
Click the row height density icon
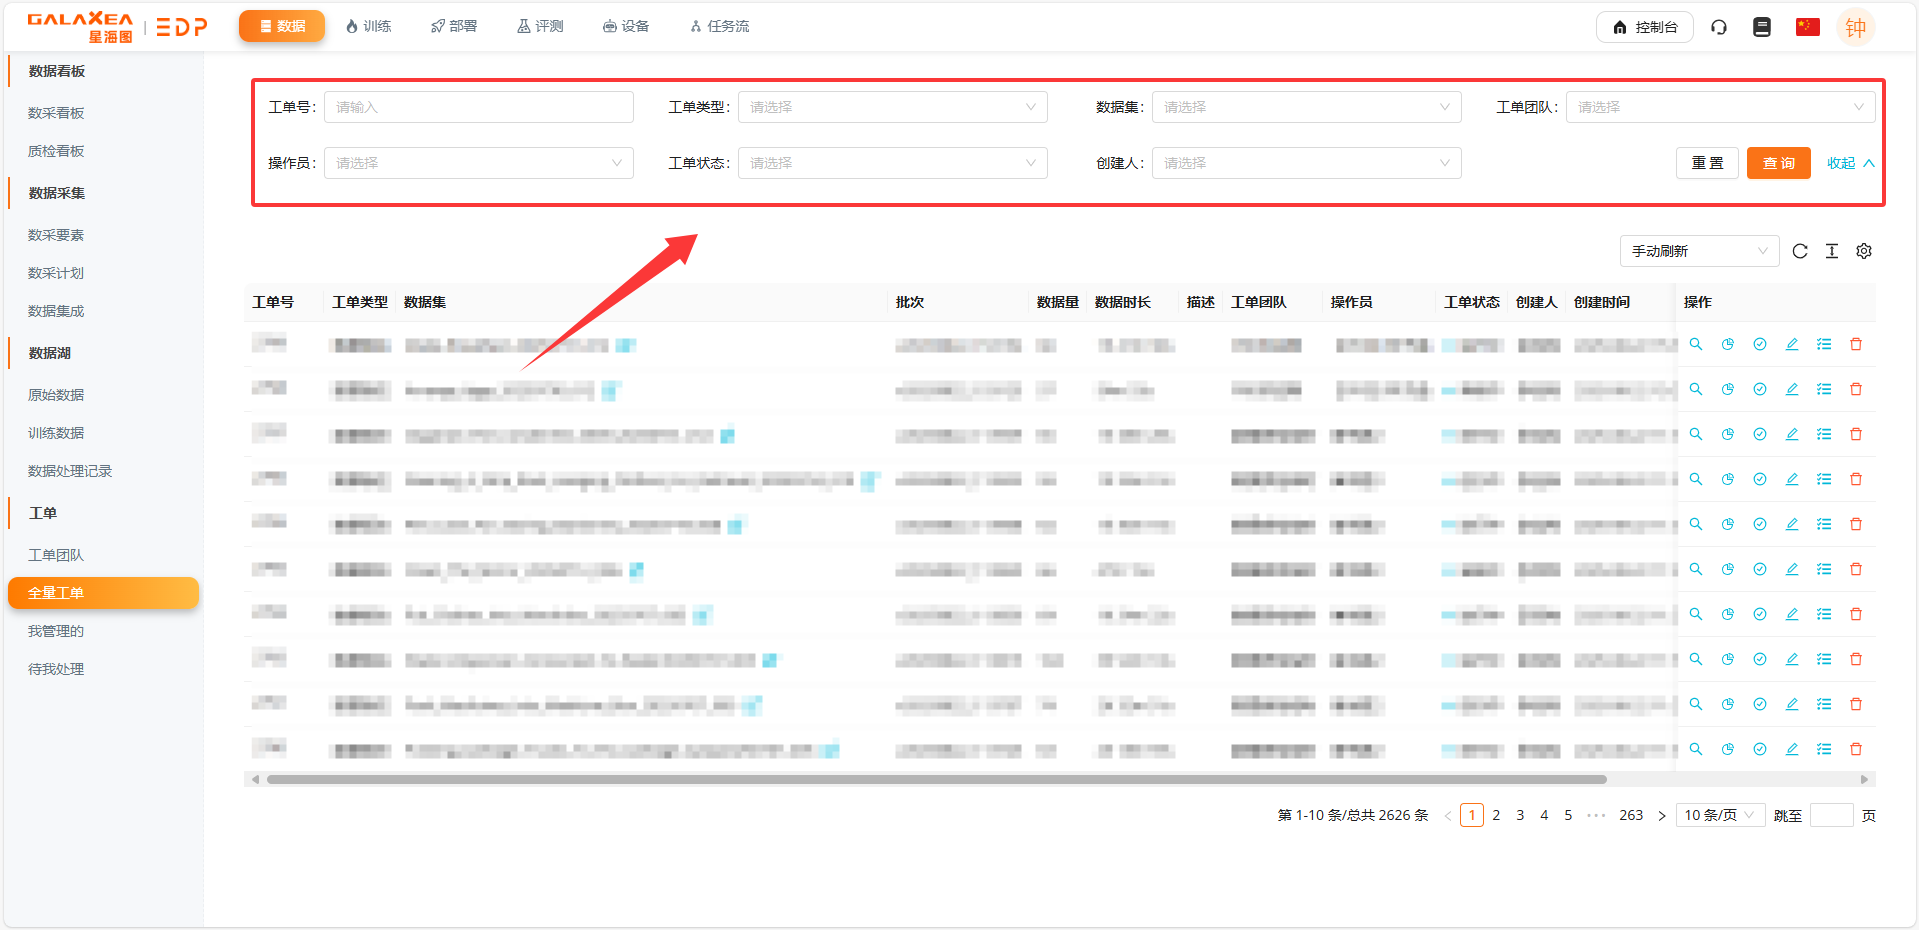pos(1832,251)
